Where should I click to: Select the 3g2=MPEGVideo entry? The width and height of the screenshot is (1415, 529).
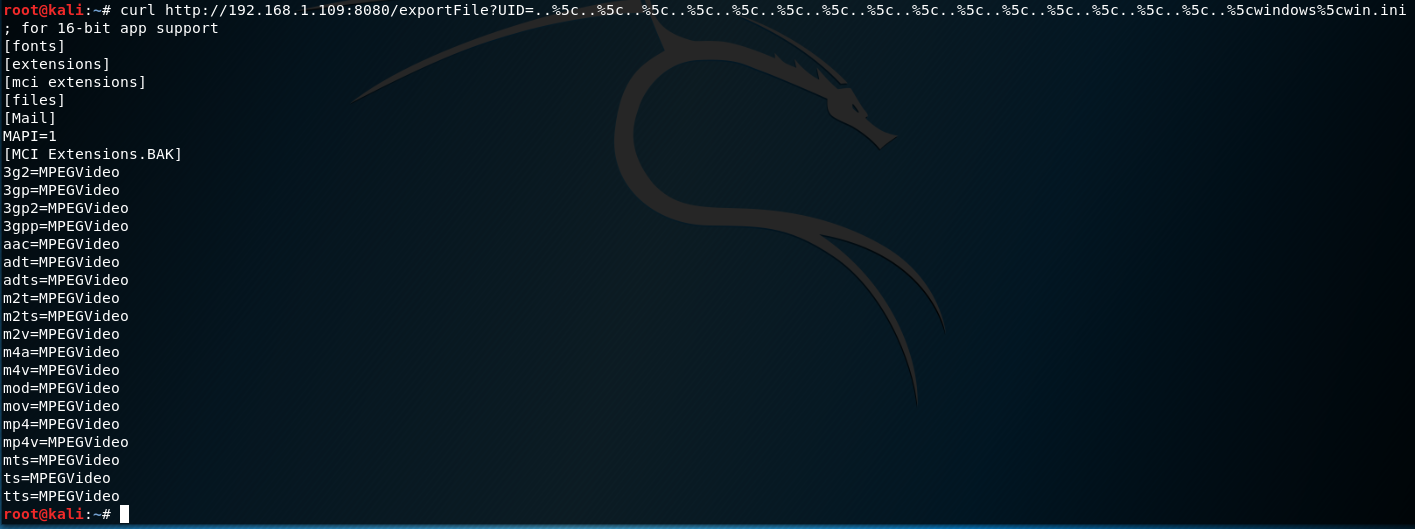pos(61,172)
